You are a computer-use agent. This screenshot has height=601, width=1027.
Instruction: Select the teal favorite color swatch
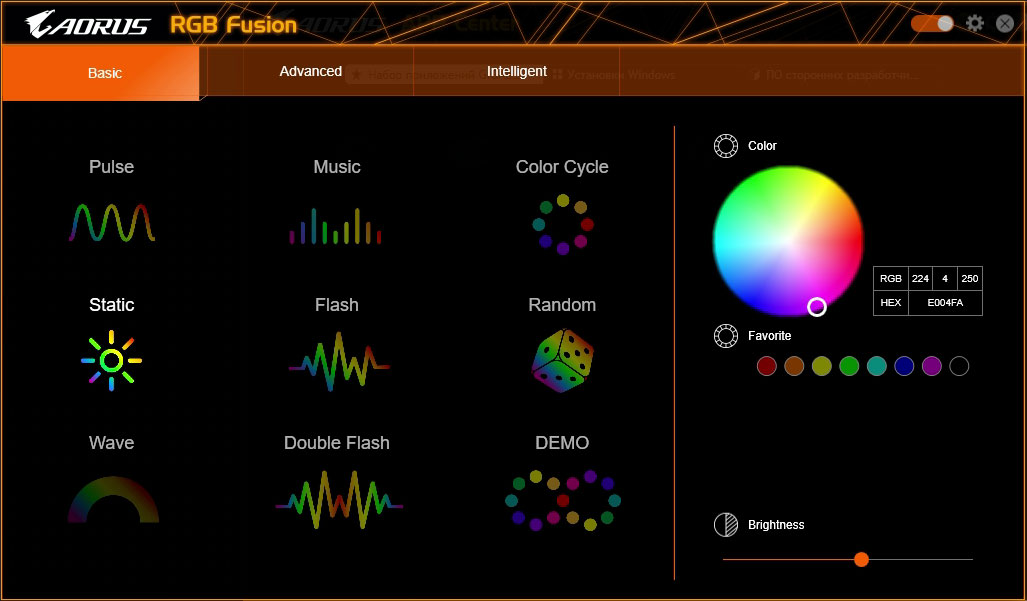pos(876,366)
